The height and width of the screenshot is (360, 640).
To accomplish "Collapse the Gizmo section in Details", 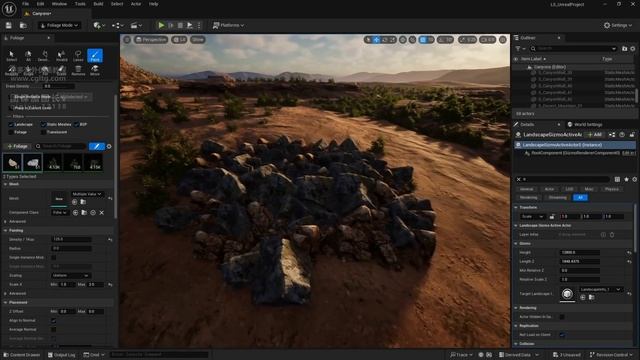I will 516,243.
